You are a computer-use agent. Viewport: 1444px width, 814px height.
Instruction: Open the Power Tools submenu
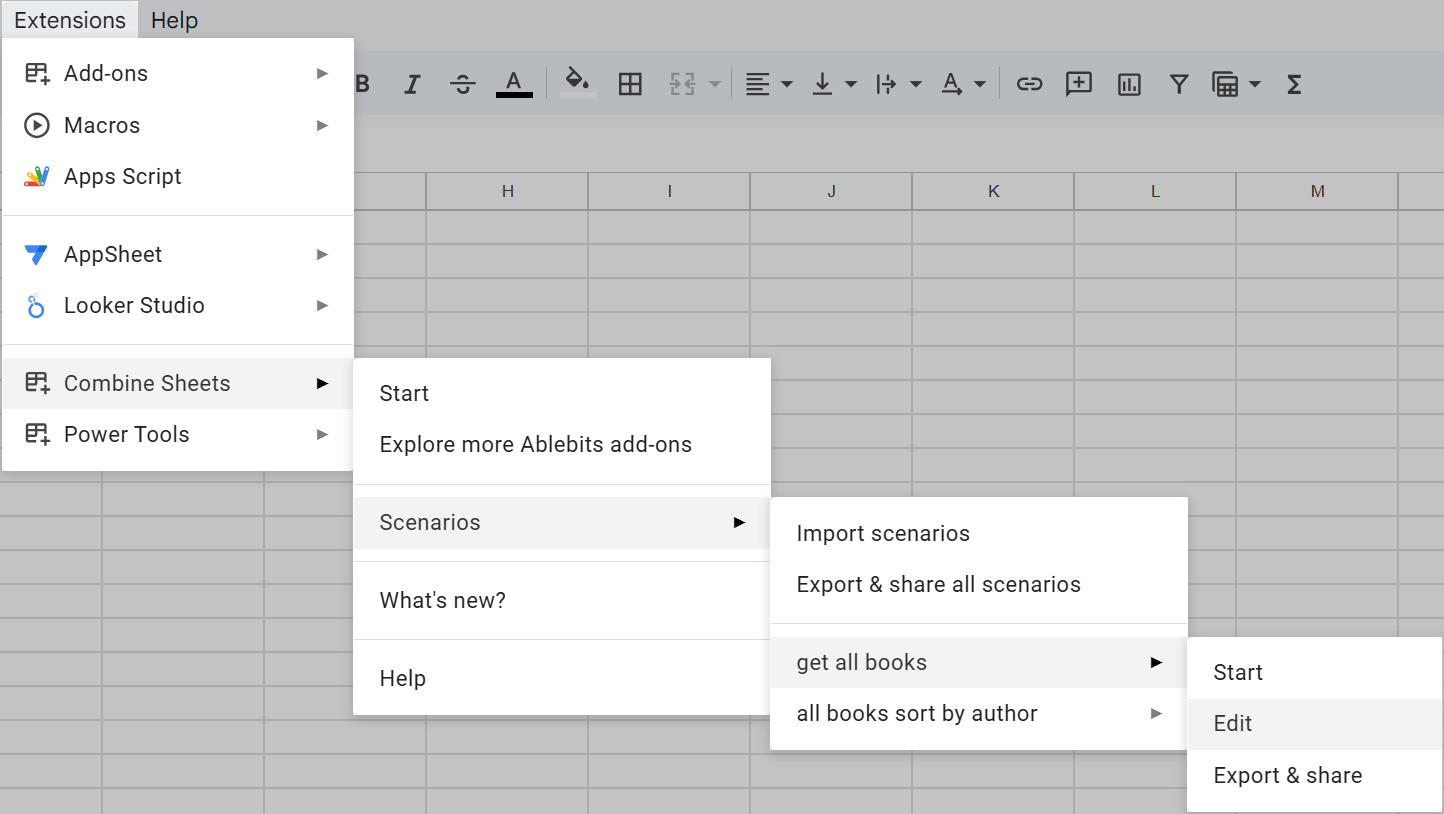(x=178, y=434)
